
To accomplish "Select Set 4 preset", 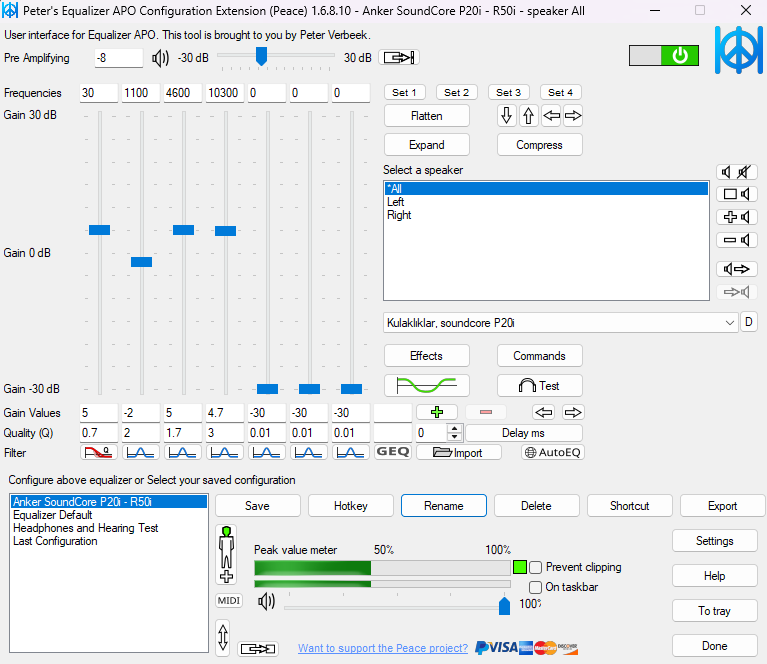I will coord(560,92).
